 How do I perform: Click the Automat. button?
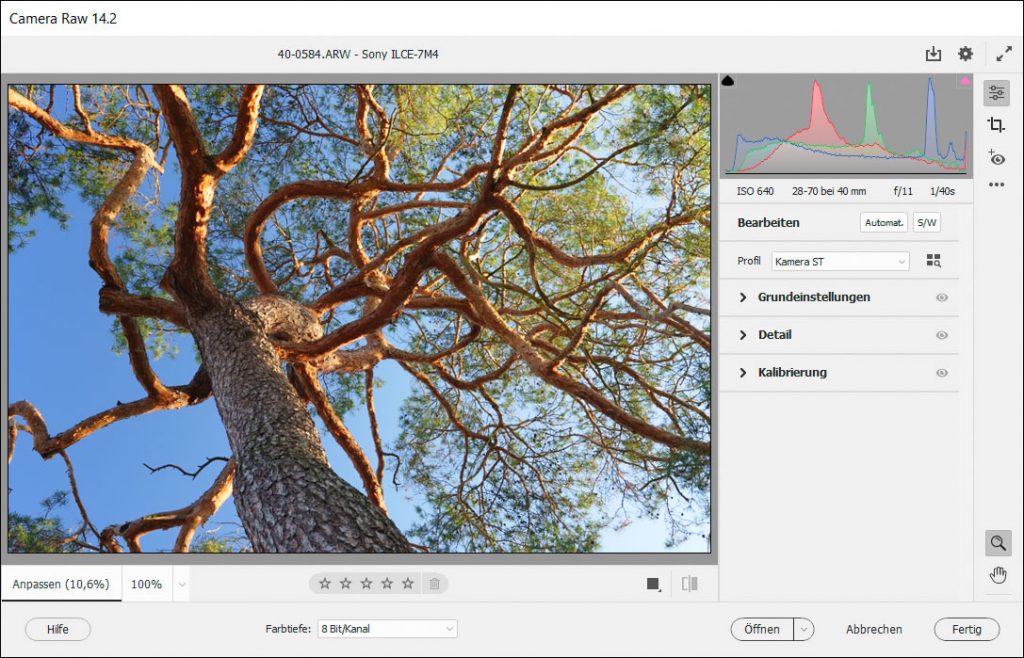883,223
